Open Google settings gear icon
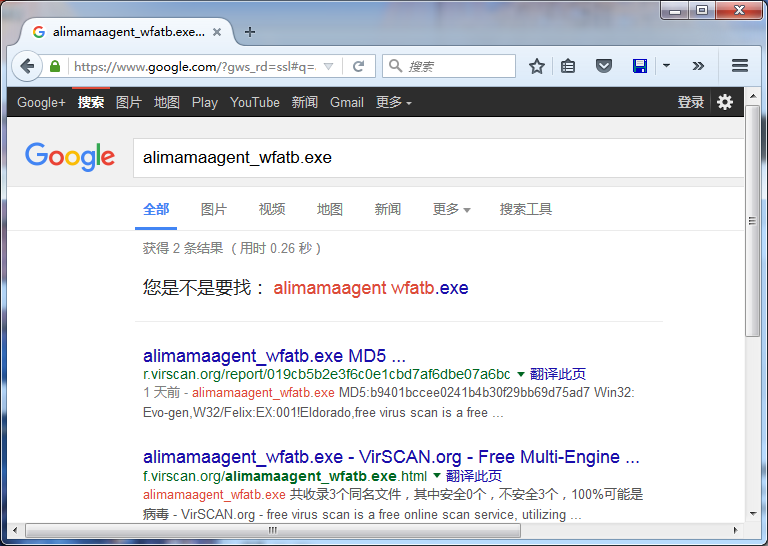The height and width of the screenshot is (546, 768). (725, 102)
